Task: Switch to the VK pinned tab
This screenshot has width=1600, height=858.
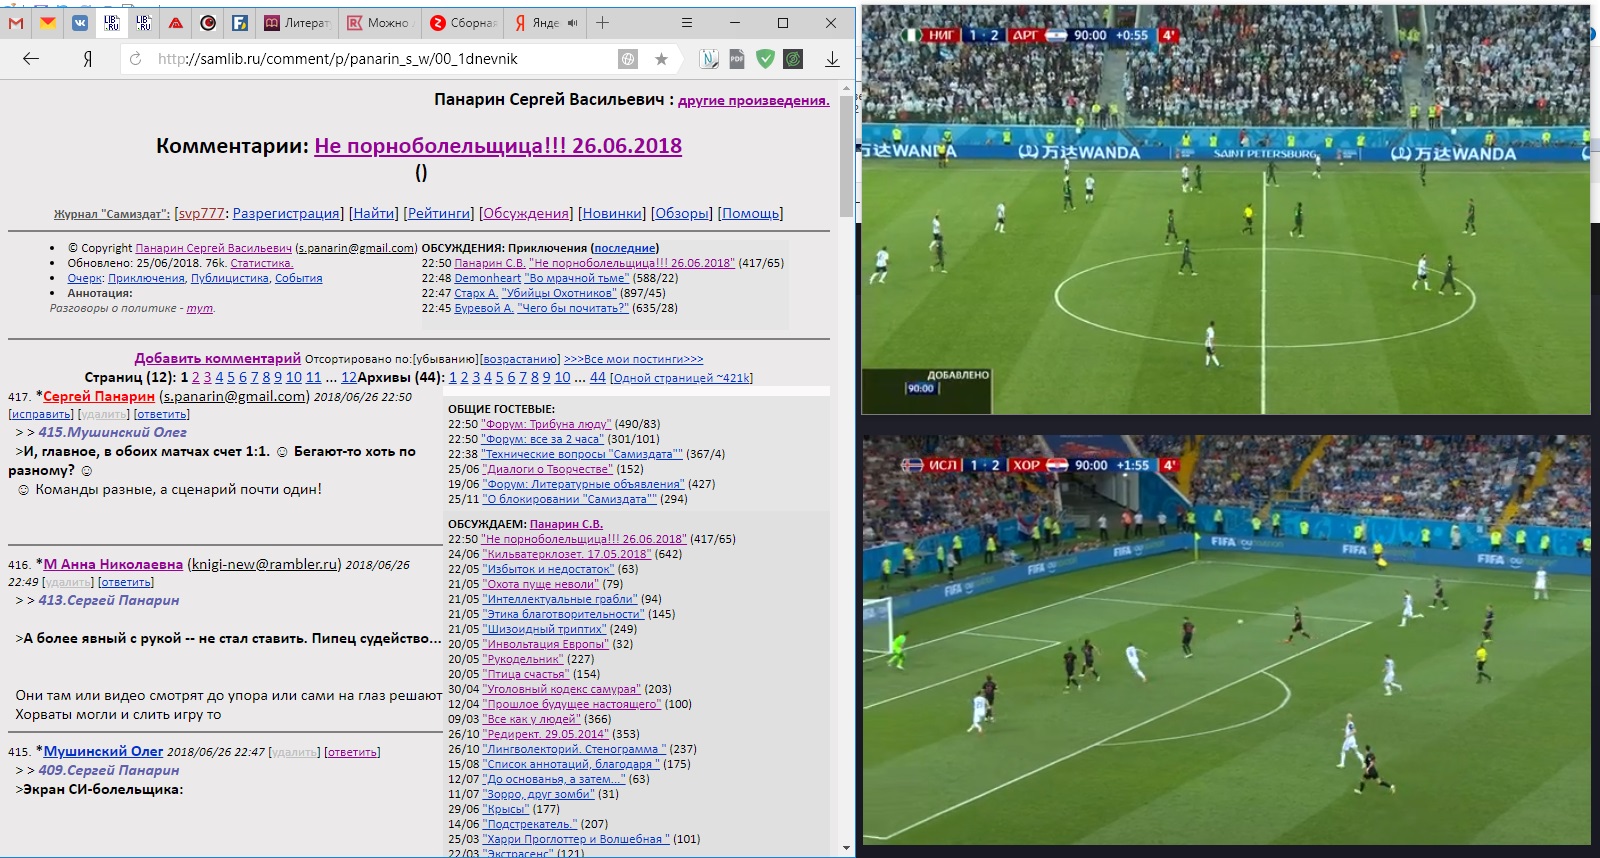Action: point(80,22)
